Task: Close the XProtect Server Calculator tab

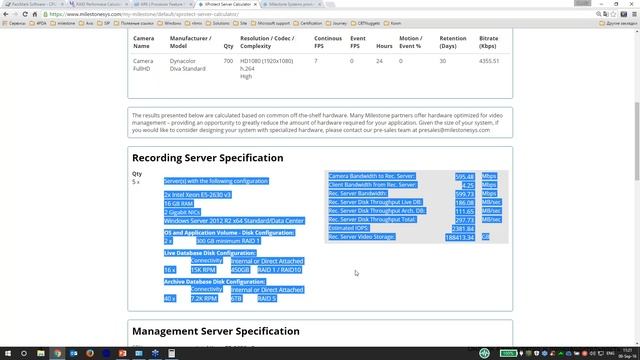Action: (x=256, y=4)
